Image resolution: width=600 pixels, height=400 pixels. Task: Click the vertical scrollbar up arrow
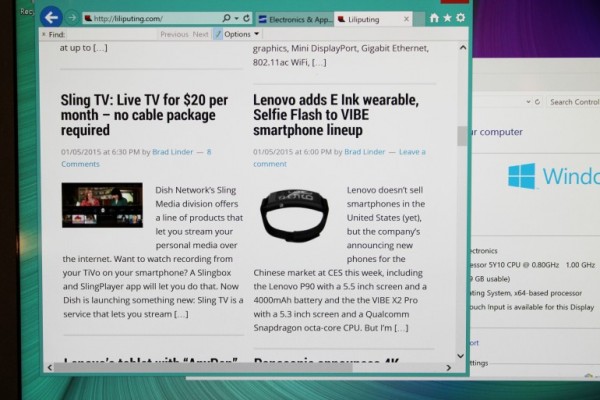click(463, 47)
